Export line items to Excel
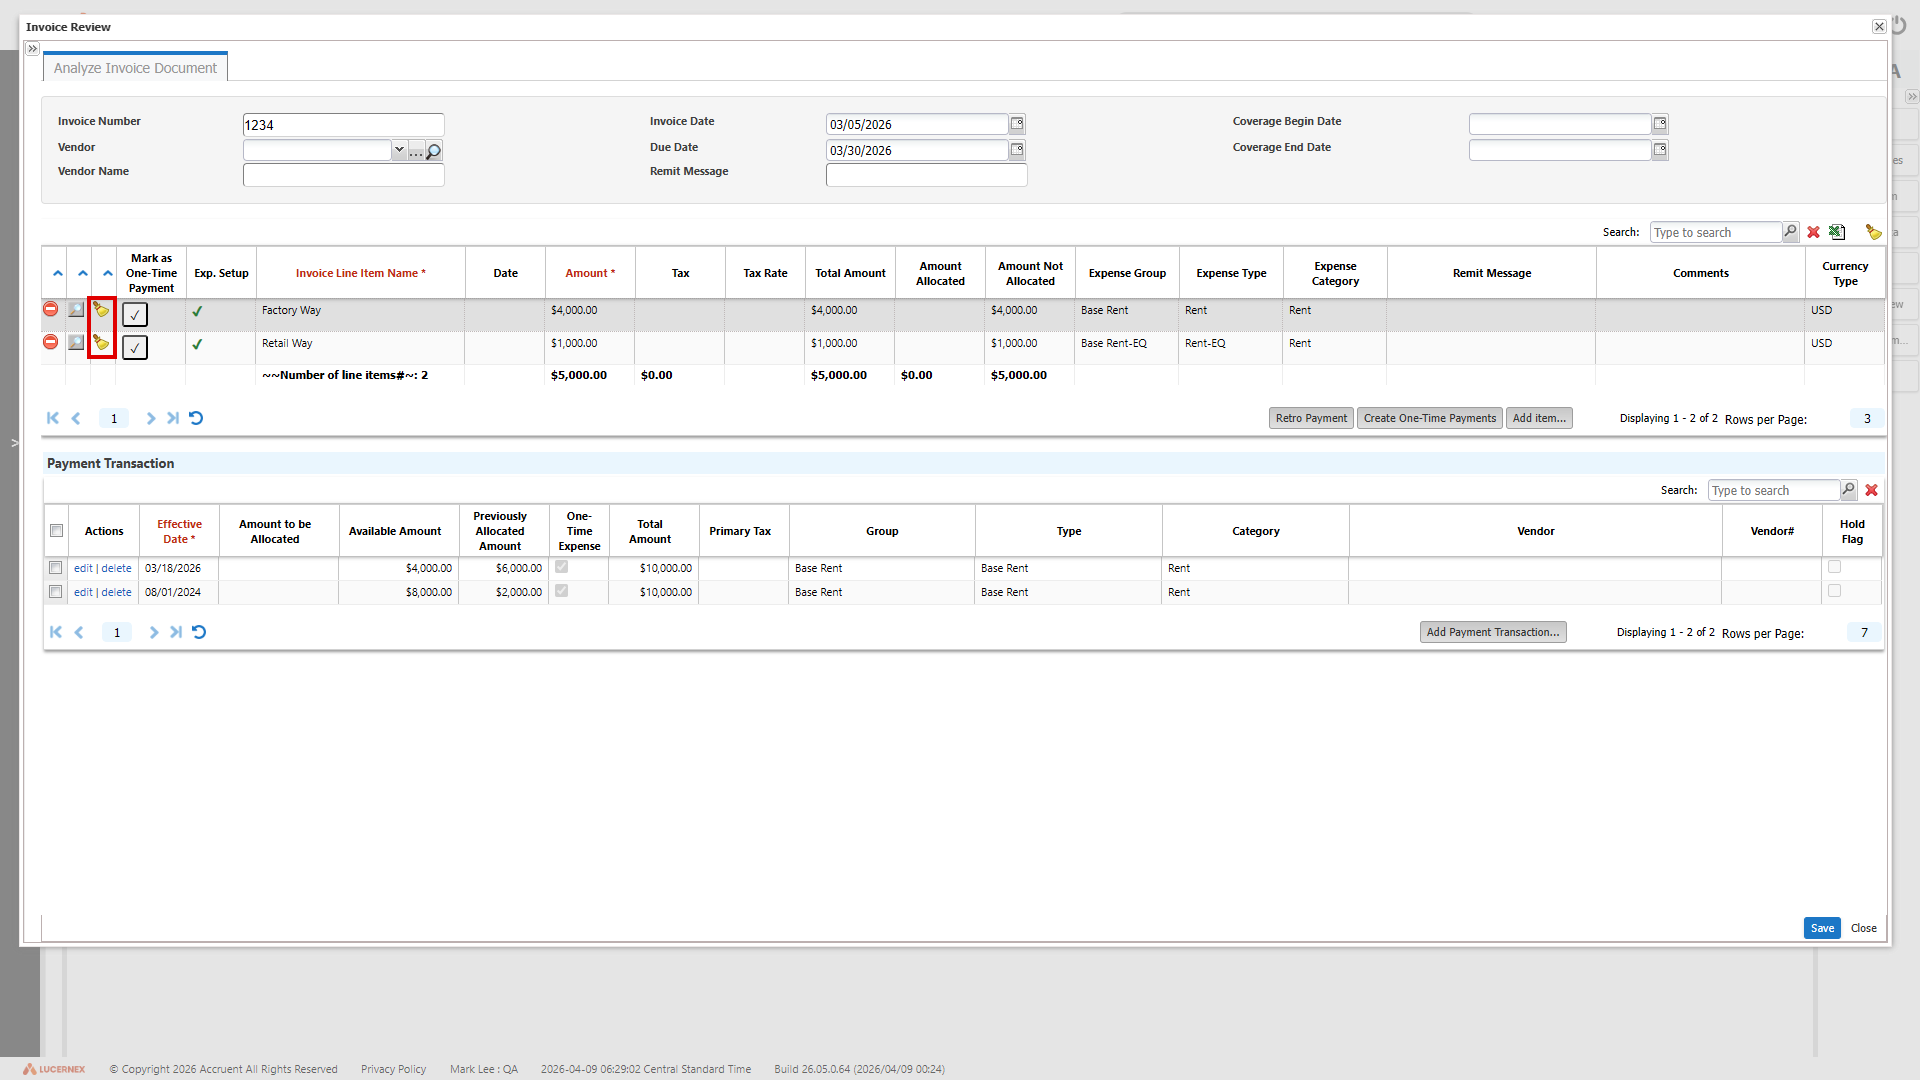 [1837, 232]
